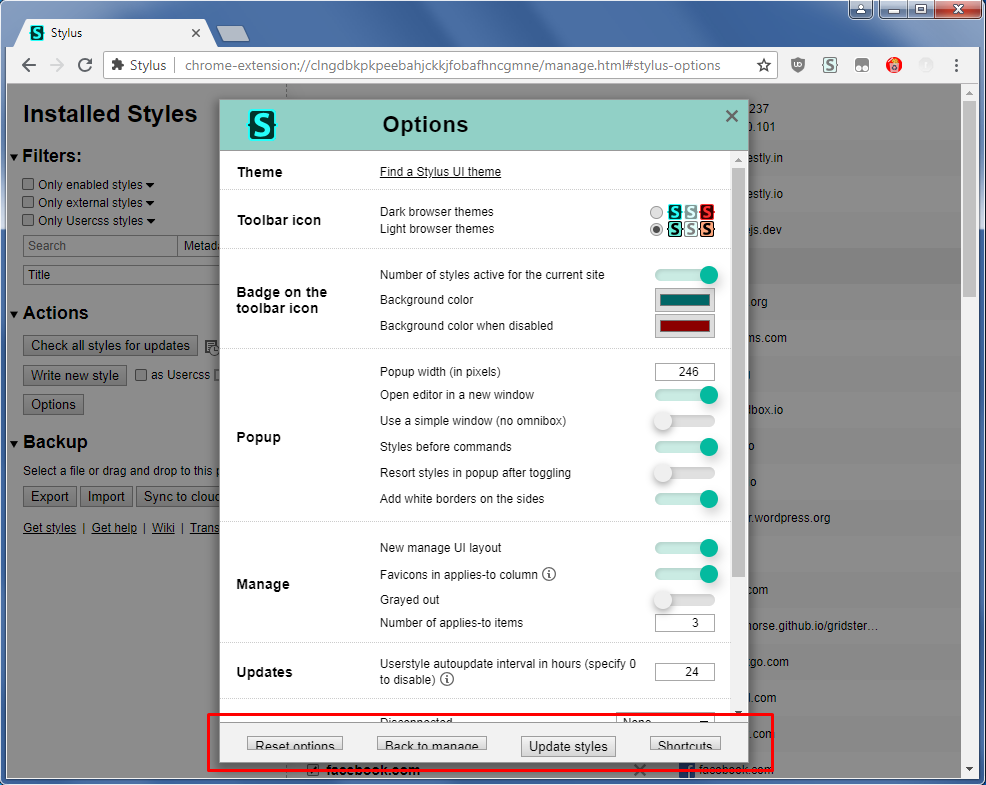Expand the Only Usercss styles dropdown
986x785 pixels.
click(x=152, y=220)
